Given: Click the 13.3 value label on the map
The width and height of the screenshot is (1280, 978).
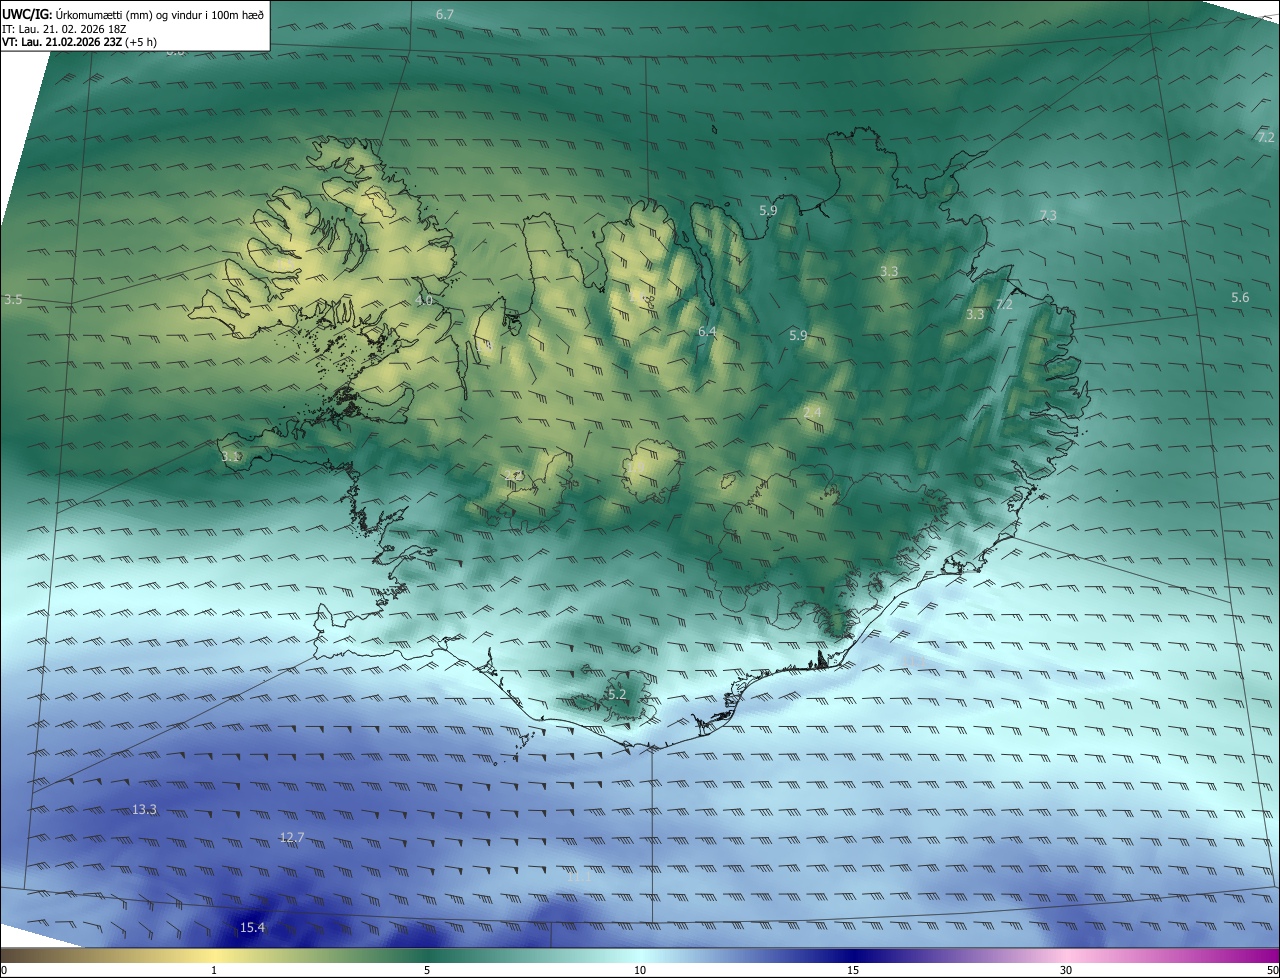Looking at the screenshot, I should [x=144, y=809].
